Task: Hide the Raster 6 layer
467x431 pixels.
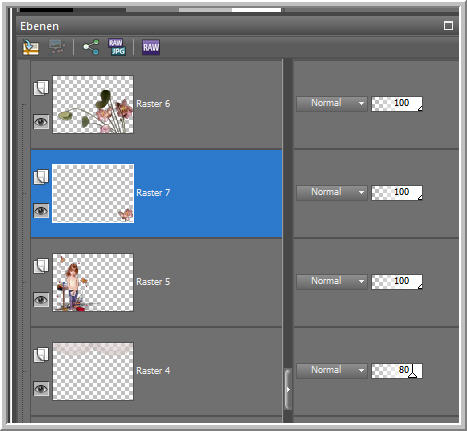Action: (x=41, y=122)
